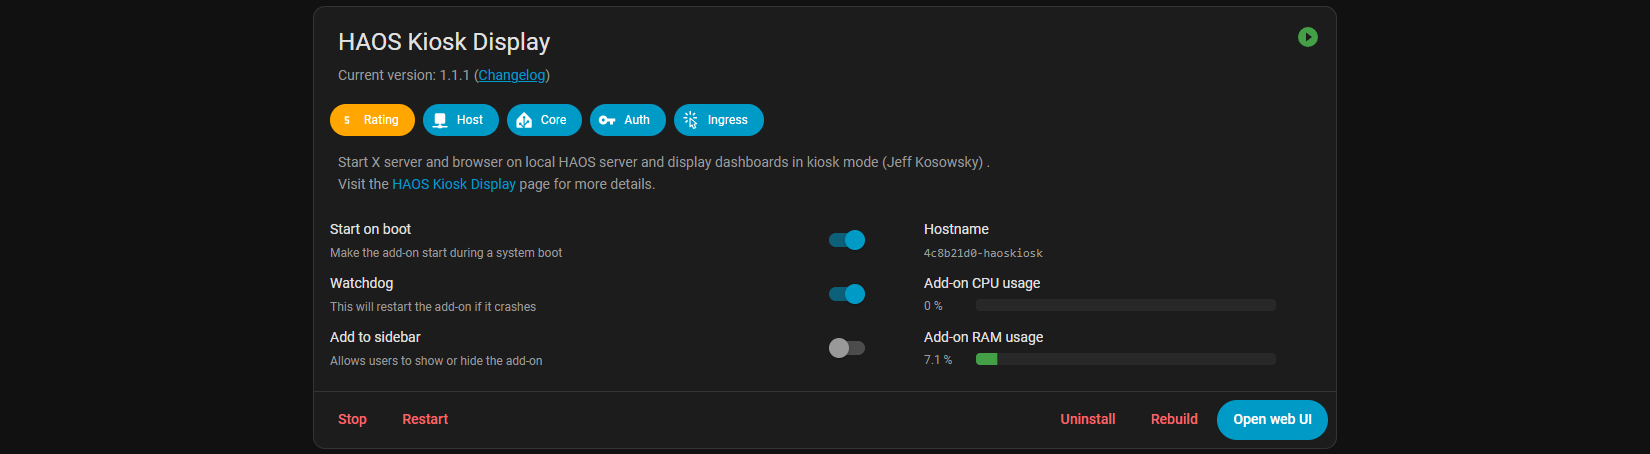The height and width of the screenshot is (454, 1650).
Task: Open the Changelog link
Action: [512, 75]
